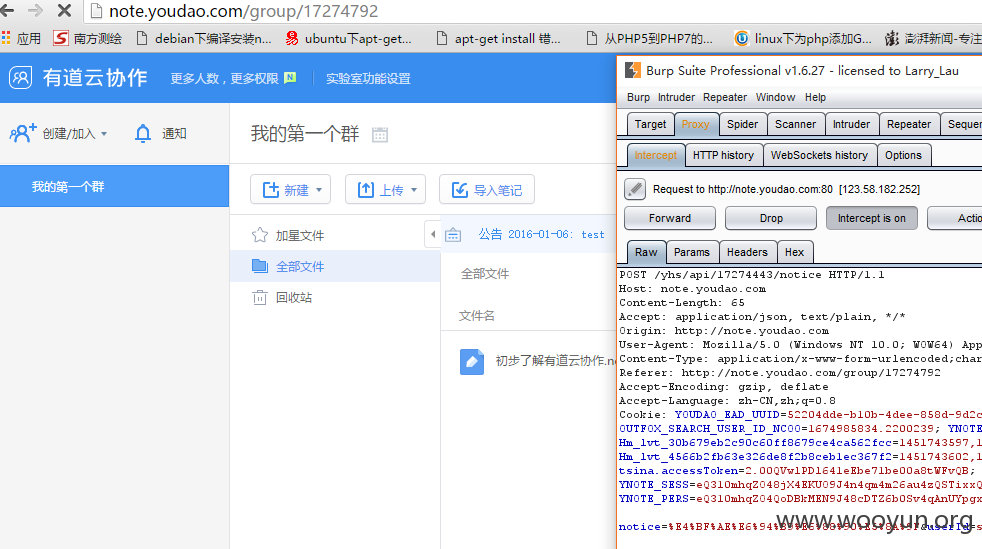Open the ubuntu下apt-get bookmark
The width and height of the screenshot is (982, 549).
349,38
